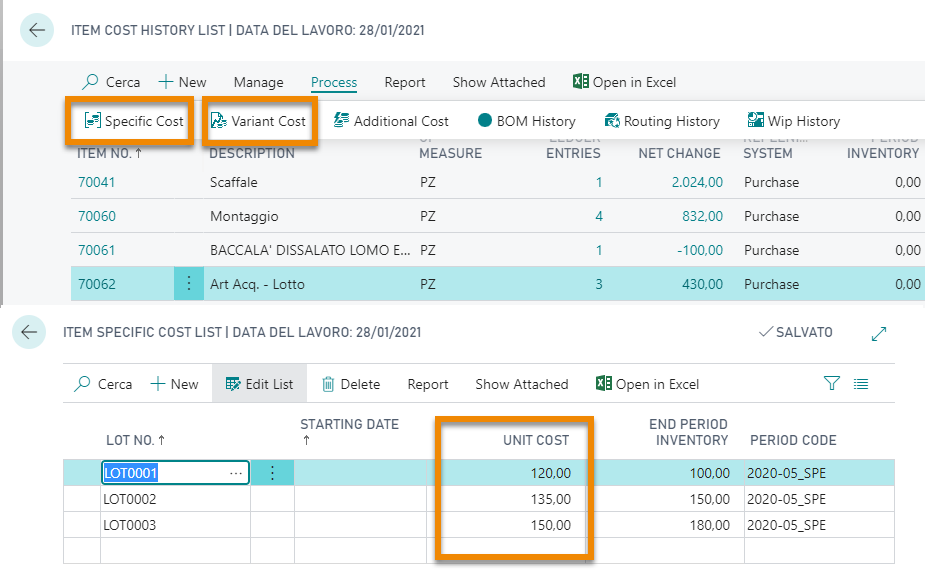Image resolution: width=925 pixels, height=575 pixels.
Task: Open net change -100,00 value
Action: click(700, 250)
